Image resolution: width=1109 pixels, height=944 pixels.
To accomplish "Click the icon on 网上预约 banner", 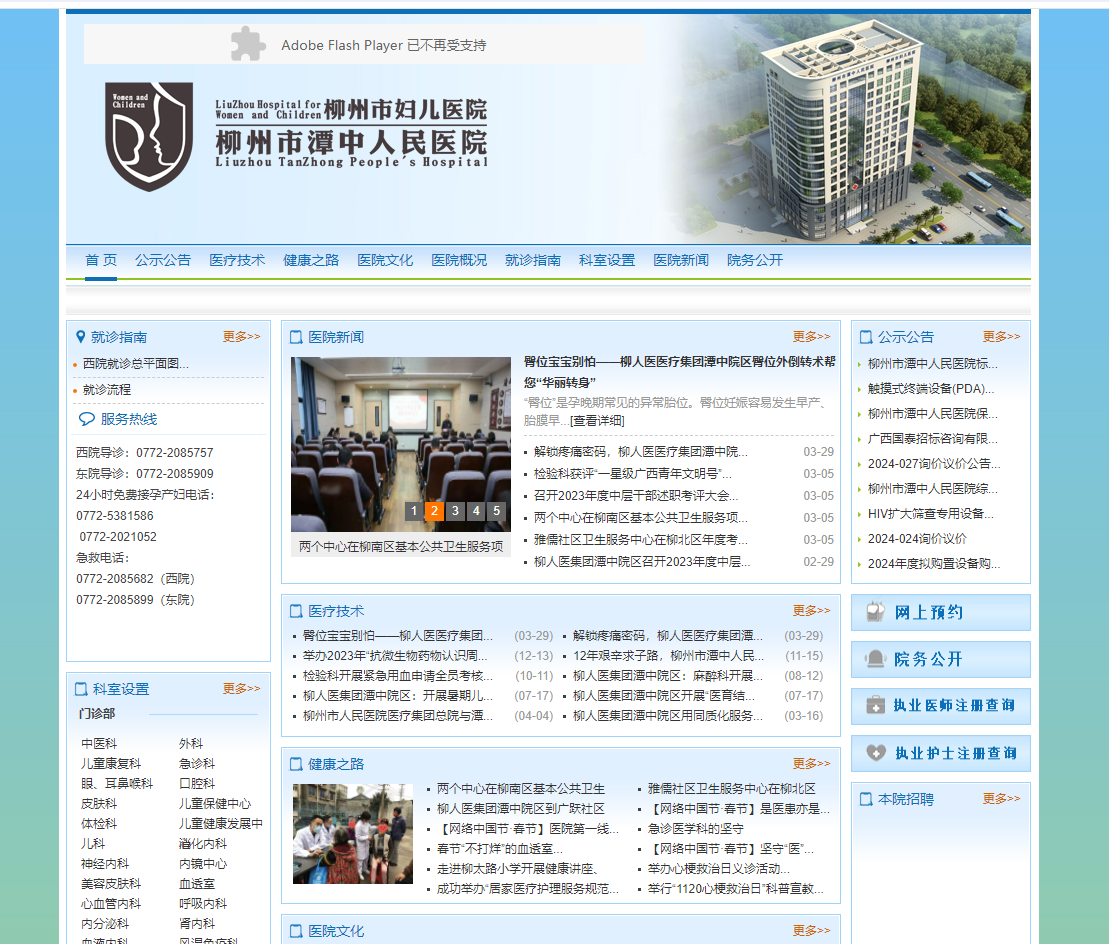I will (x=876, y=612).
